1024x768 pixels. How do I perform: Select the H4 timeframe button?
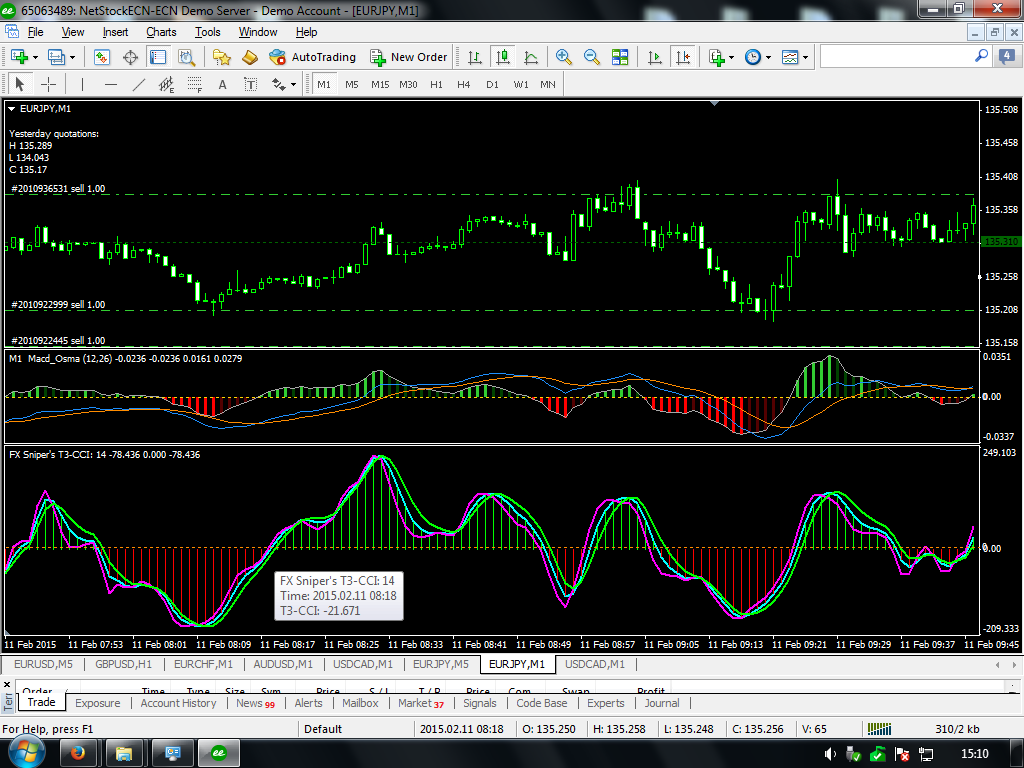pyautogui.click(x=464, y=84)
